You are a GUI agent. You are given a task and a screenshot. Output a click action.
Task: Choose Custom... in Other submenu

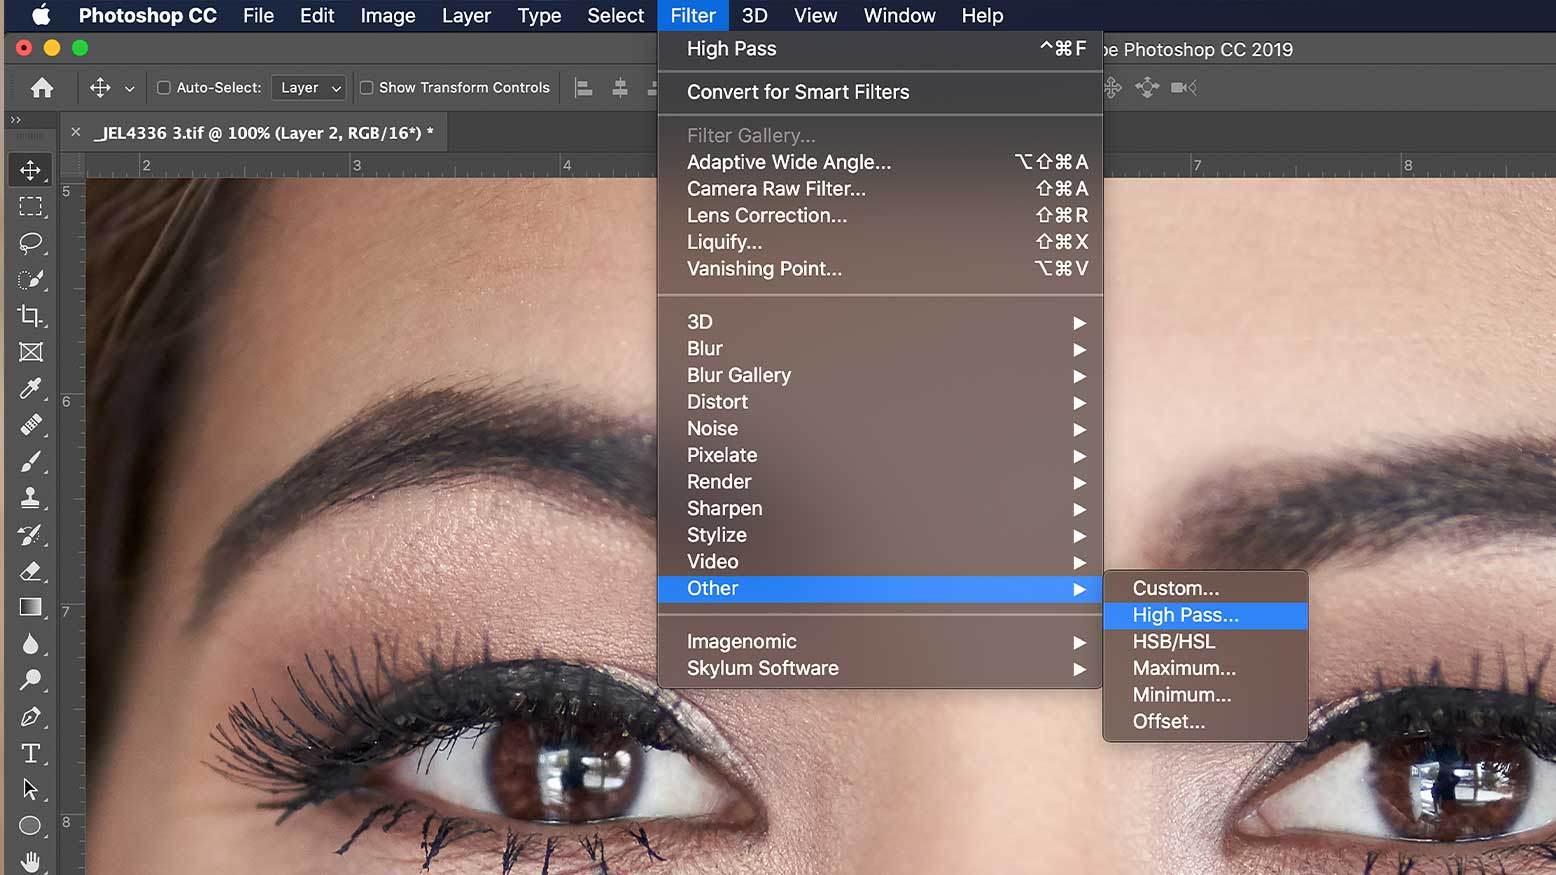(x=1205, y=589)
